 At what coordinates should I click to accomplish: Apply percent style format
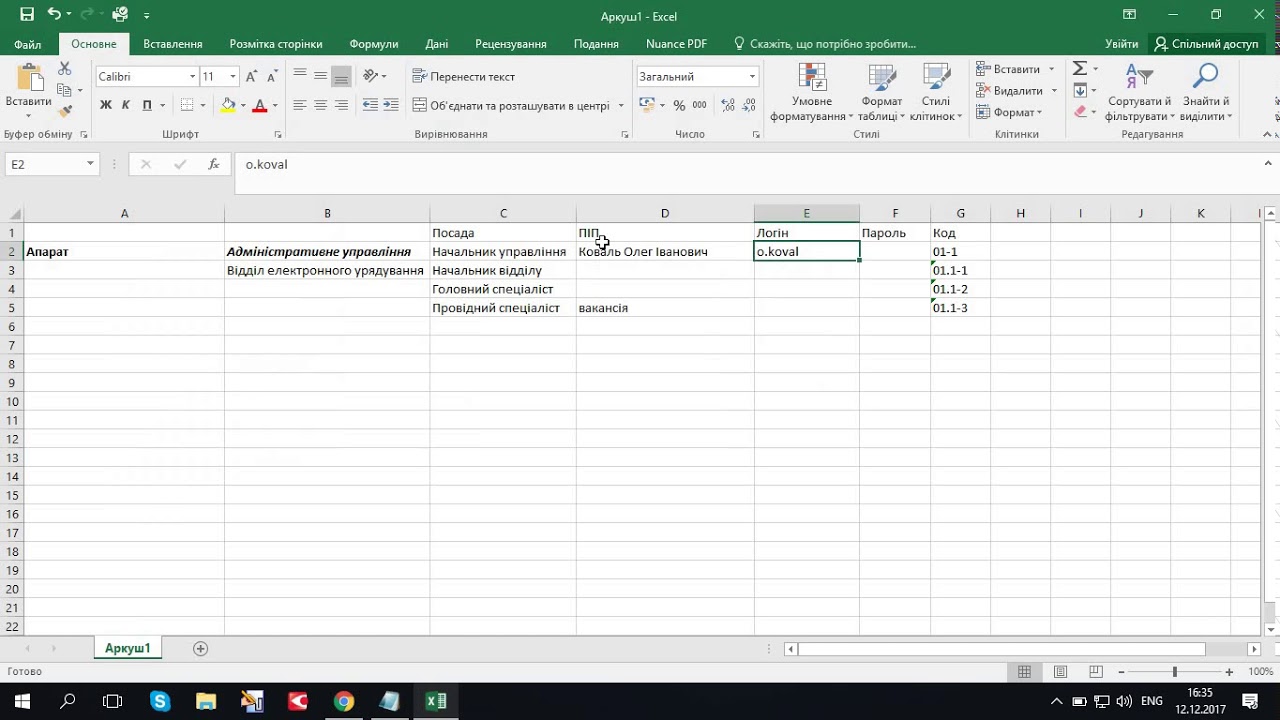point(679,105)
